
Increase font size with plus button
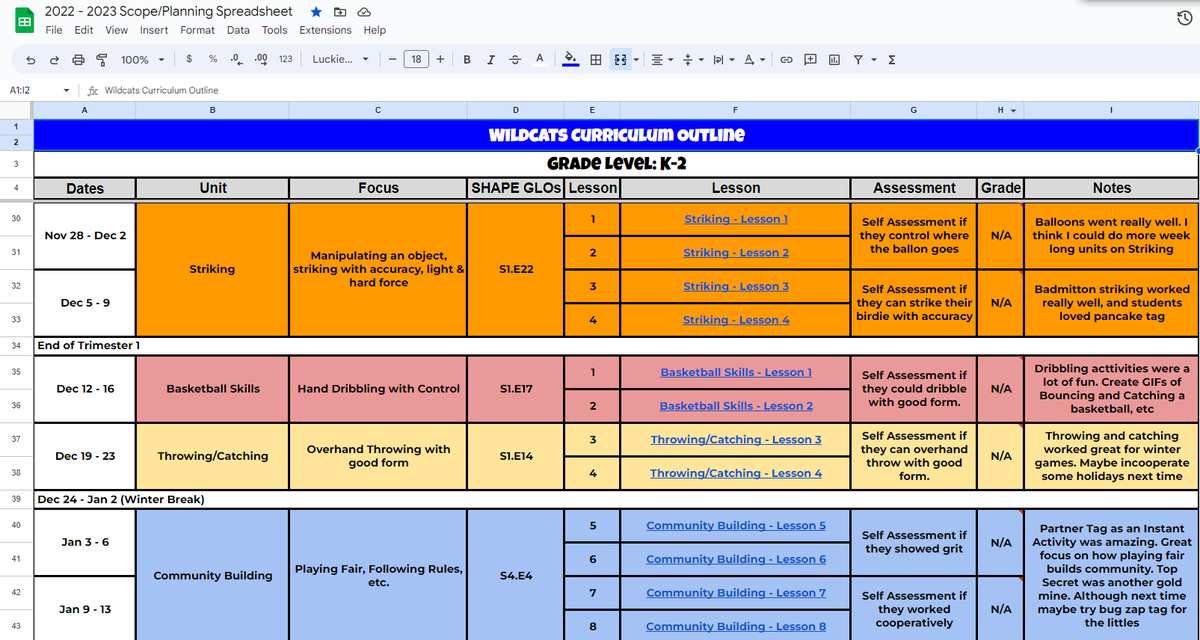click(x=440, y=59)
